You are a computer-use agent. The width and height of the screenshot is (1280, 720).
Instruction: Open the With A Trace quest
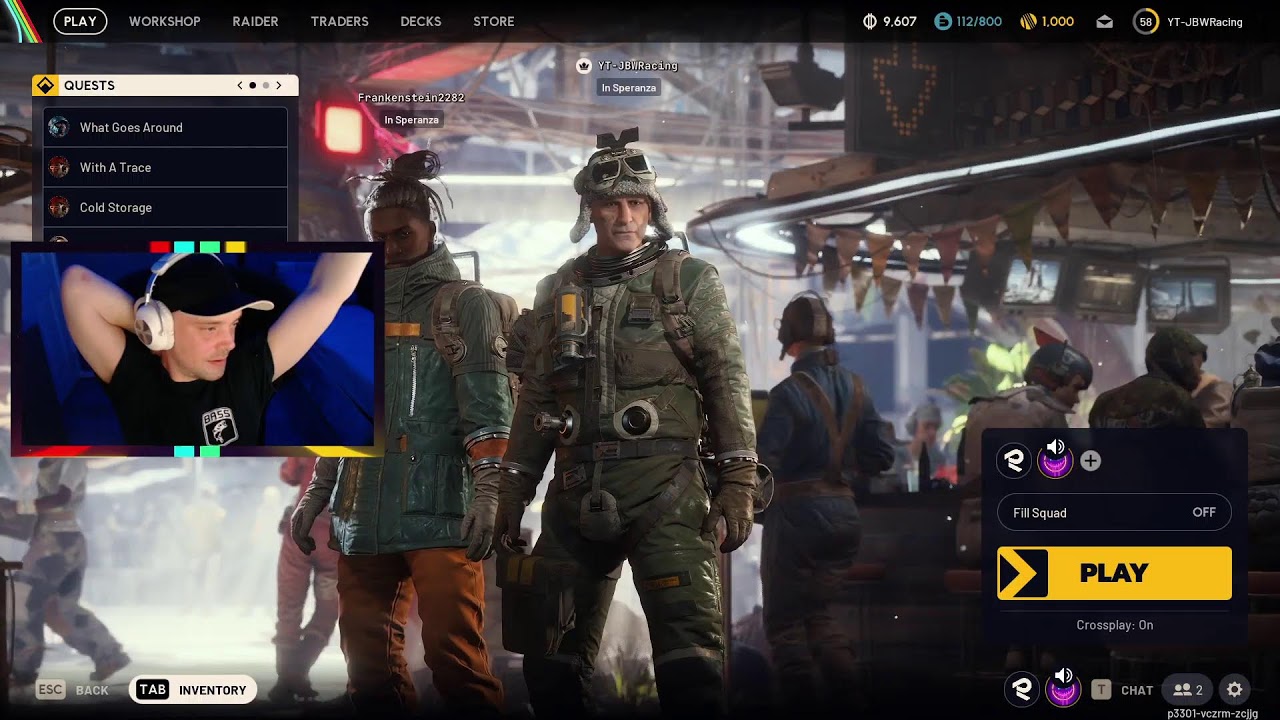tap(166, 167)
